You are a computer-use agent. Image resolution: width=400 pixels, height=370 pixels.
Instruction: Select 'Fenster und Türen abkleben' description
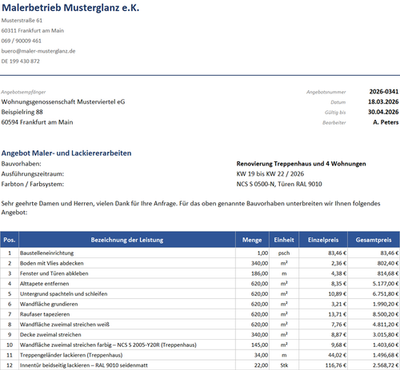tap(54, 273)
